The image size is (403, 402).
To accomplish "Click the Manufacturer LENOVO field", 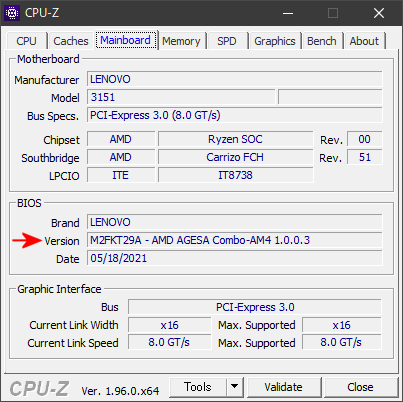I will coord(235,79).
